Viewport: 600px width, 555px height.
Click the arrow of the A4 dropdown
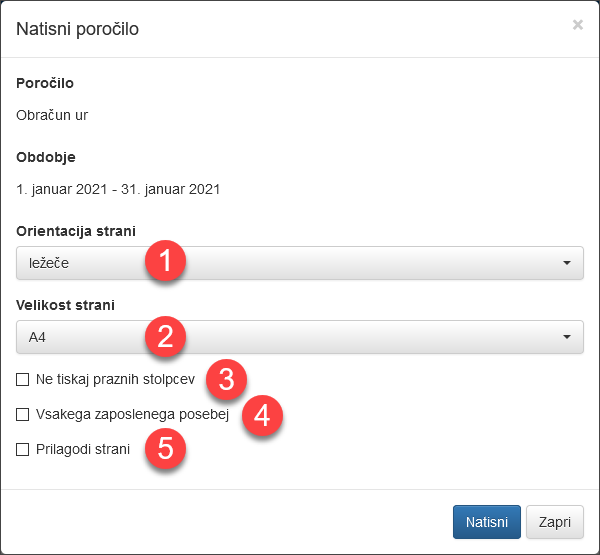(566, 337)
